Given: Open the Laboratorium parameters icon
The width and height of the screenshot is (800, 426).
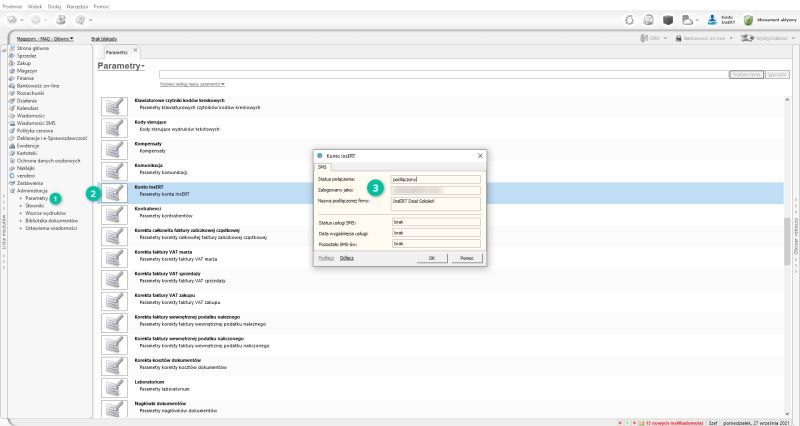Looking at the screenshot, I should point(114,388).
